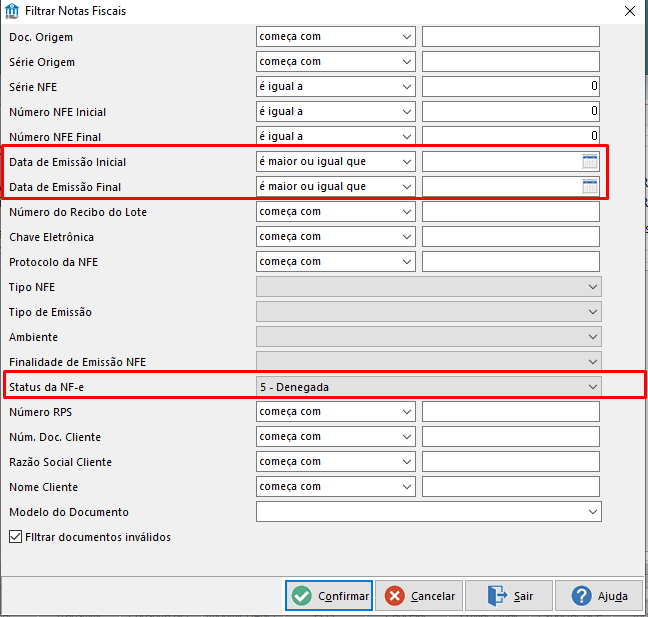The image size is (648, 617).
Task: Open calendar picker for Data de Emissão Final
Action: point(589,186)
